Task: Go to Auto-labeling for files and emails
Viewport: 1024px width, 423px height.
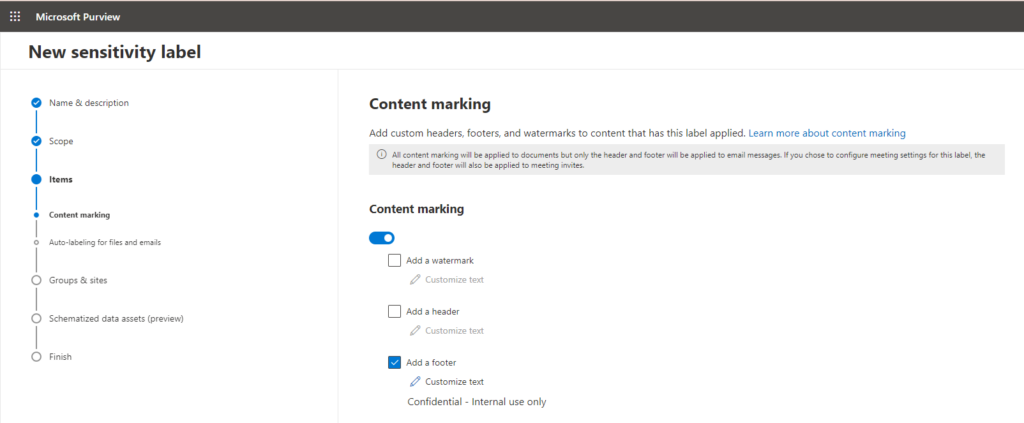Action: 104,242
